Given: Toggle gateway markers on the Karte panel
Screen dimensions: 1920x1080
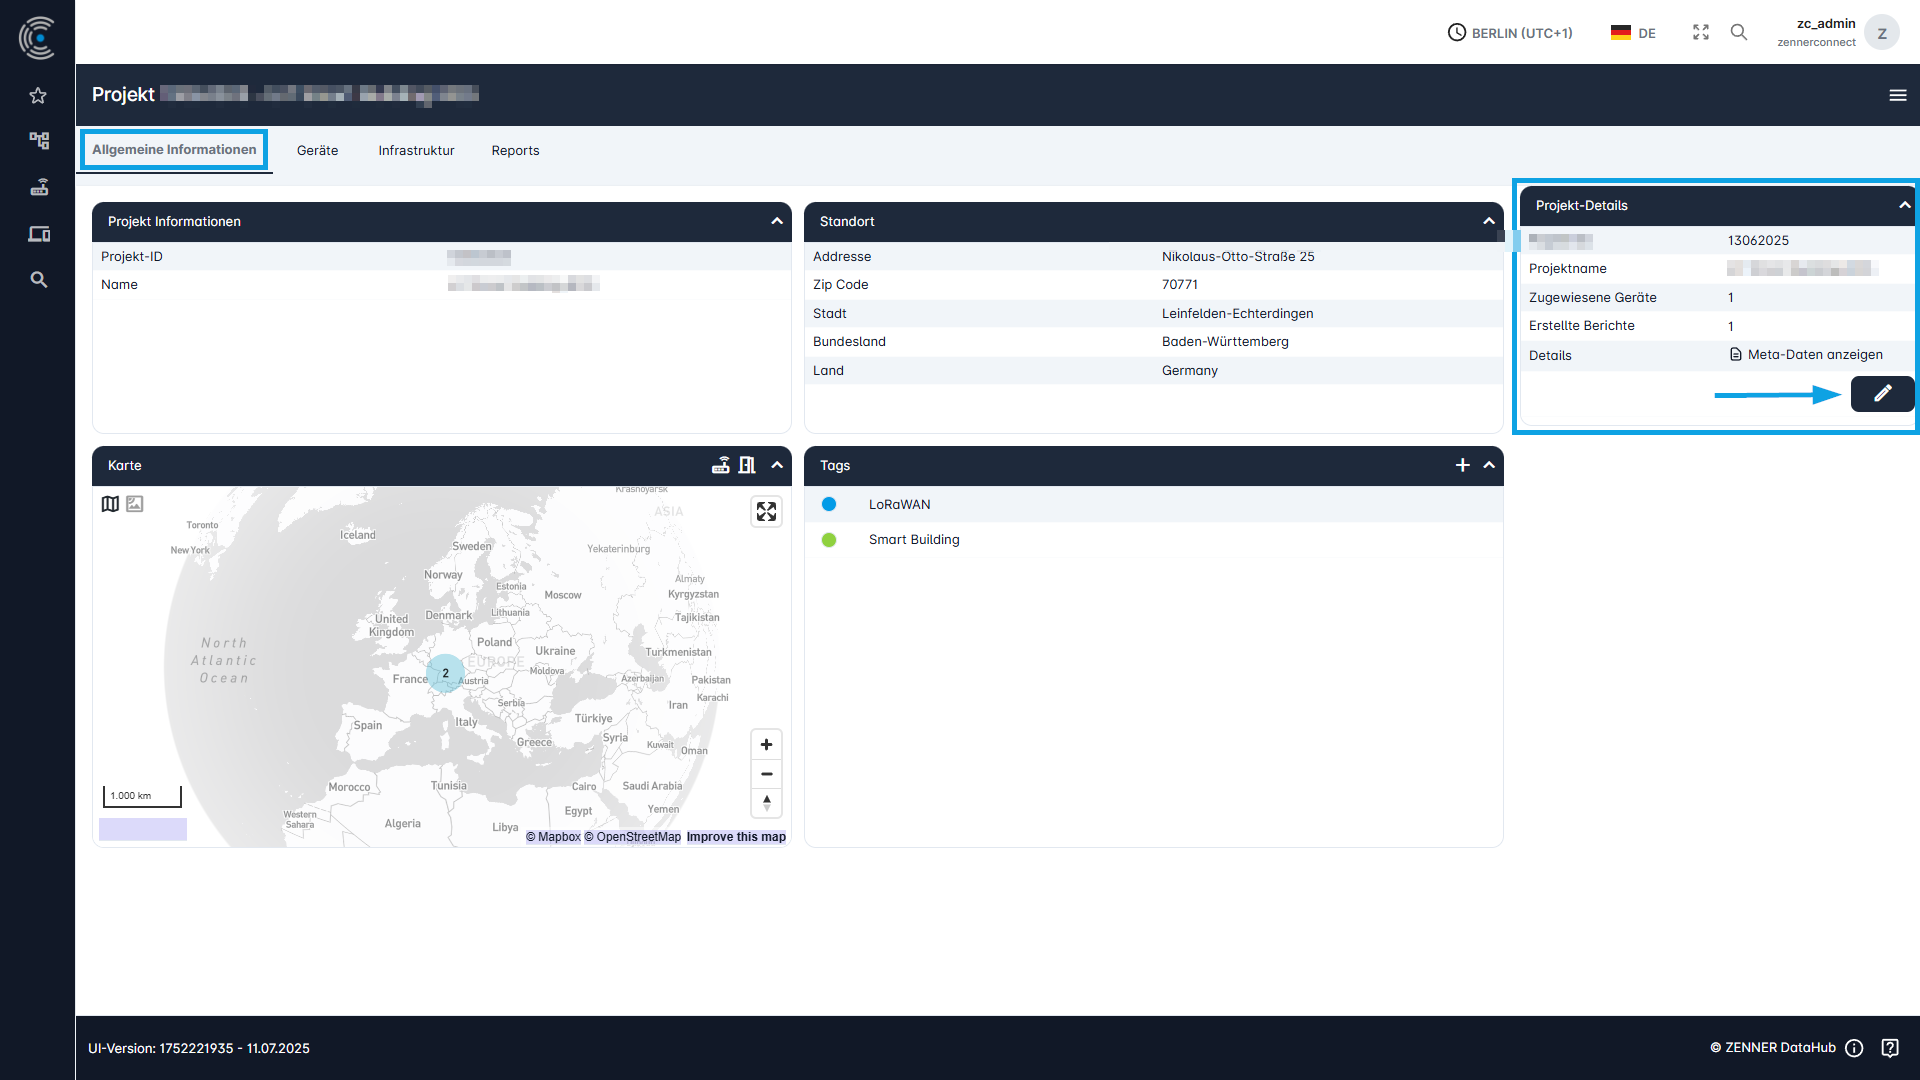Looking at the screenshot, I should click(x=721, y=465).
